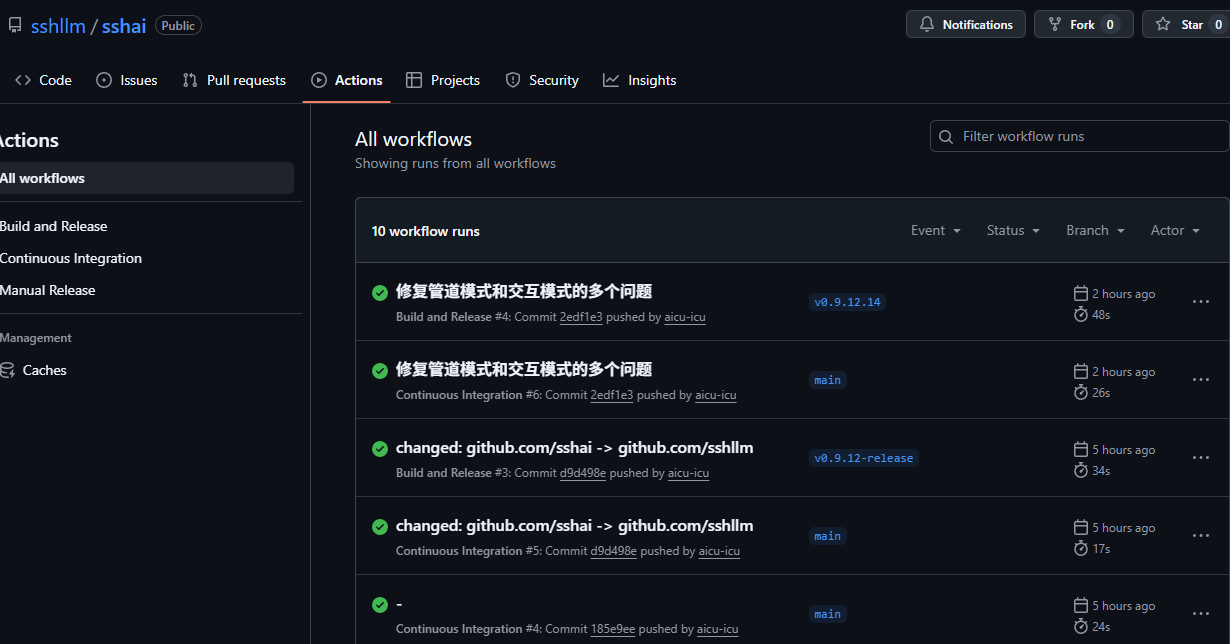This screenshot has height=644, width=1230.
Task: Open the Event filter dropdown
Action: [x=936, y=230]
